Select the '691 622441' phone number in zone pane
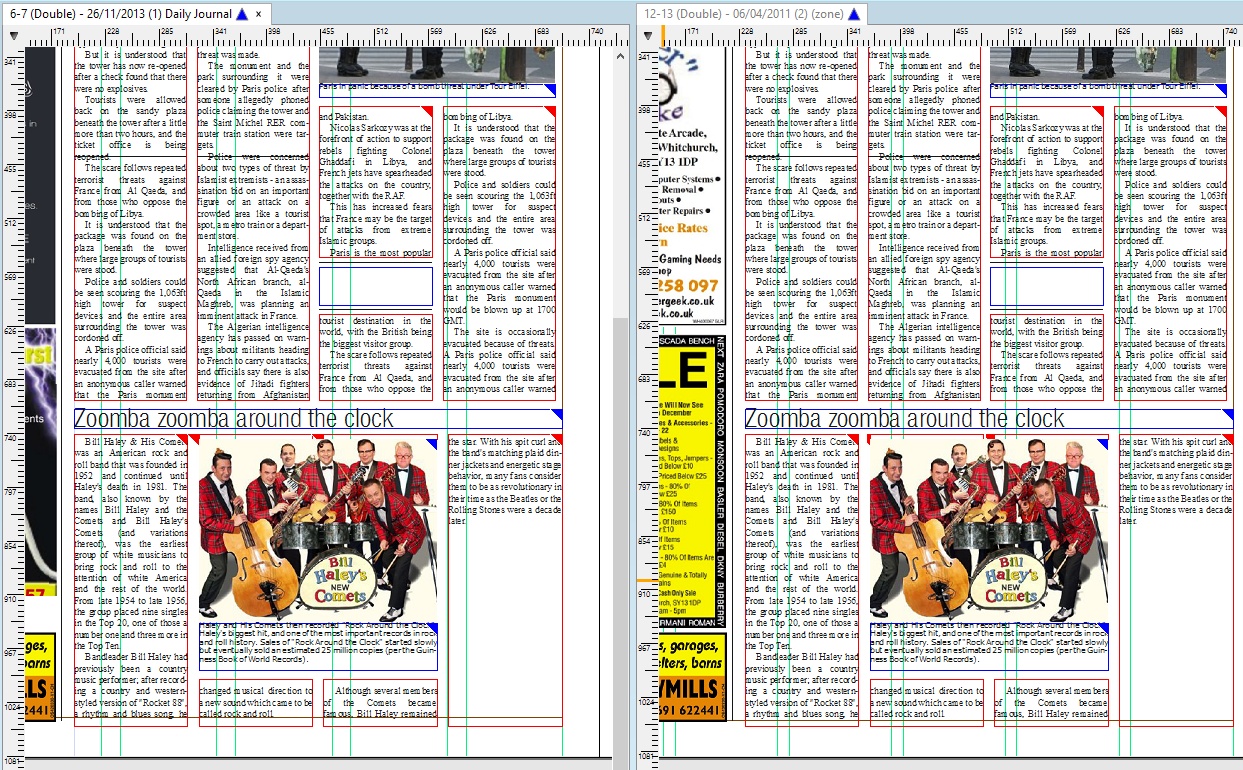 tap(690, 709)
